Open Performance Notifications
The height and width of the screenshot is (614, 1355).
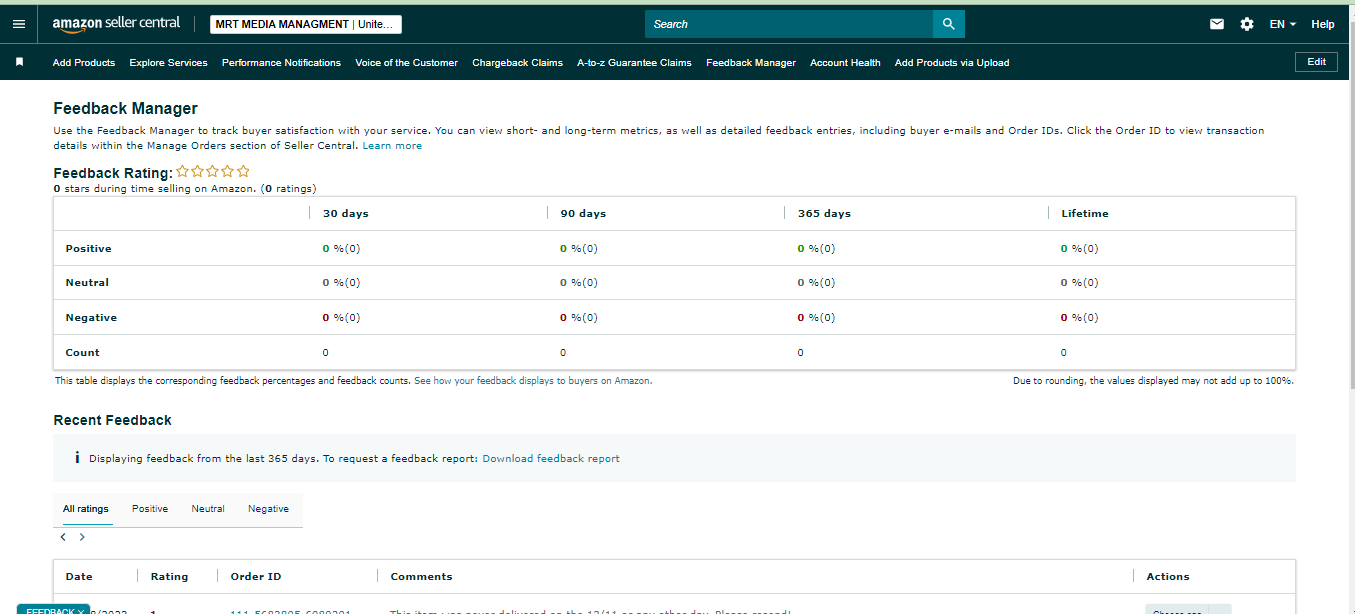pos(281,62)
